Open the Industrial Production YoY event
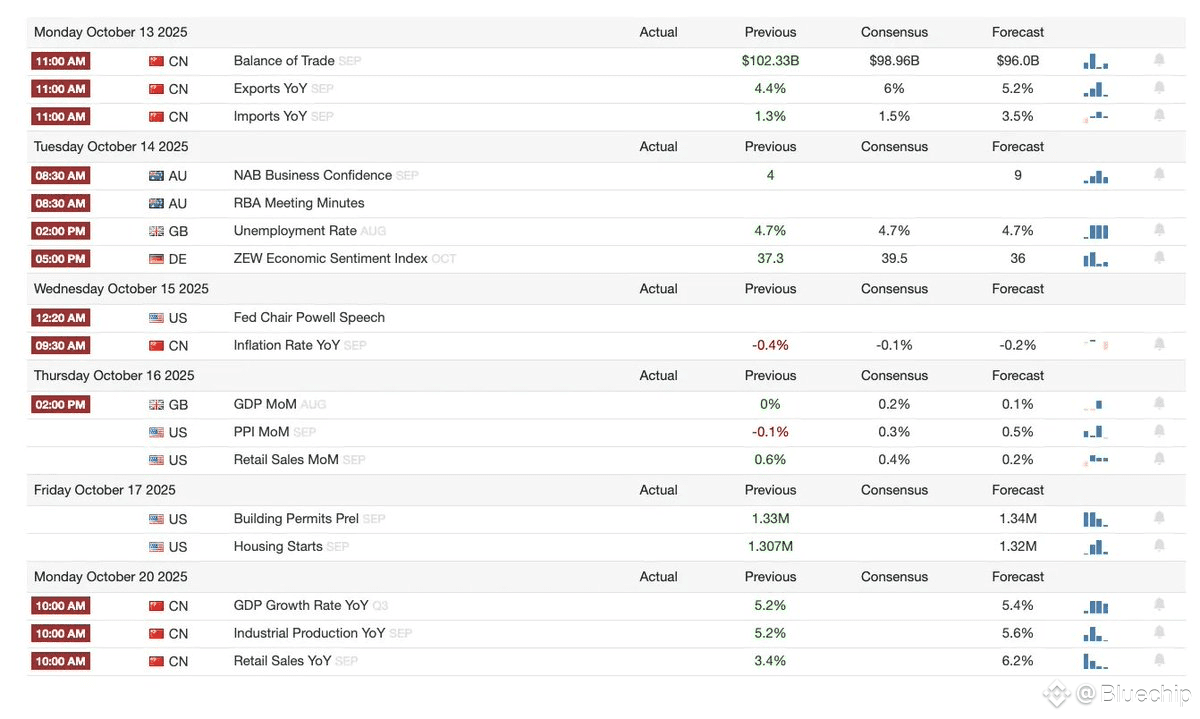 [x=309, y=633]
